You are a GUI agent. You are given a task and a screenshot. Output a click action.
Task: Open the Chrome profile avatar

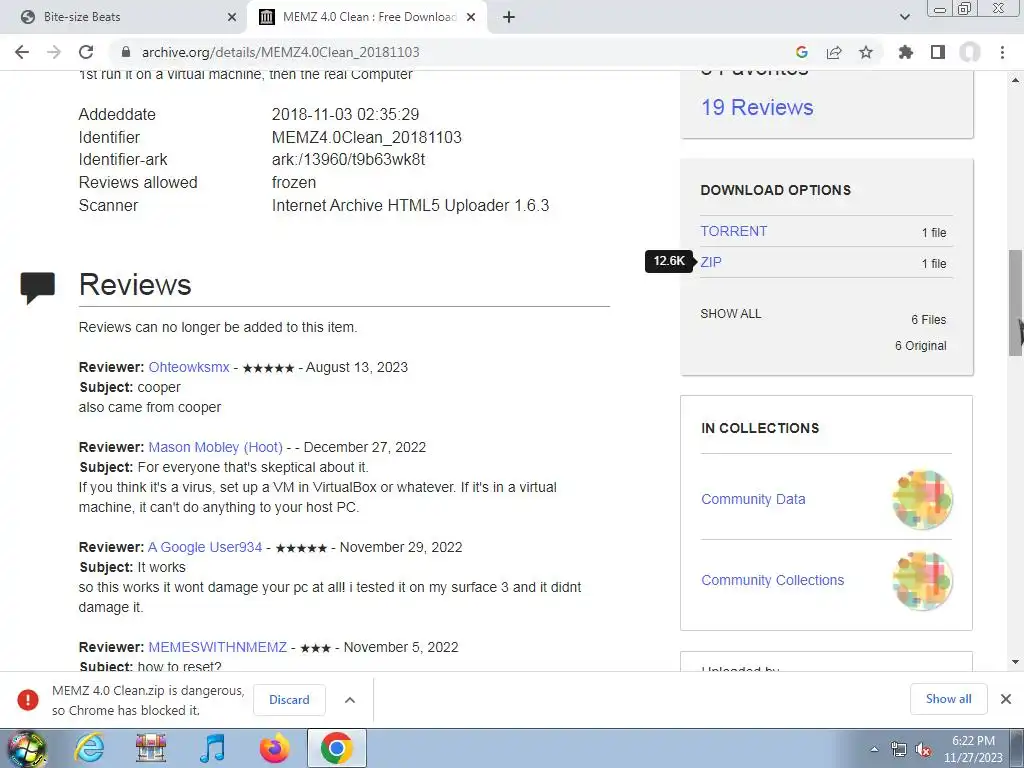click(x=970, y=52)
